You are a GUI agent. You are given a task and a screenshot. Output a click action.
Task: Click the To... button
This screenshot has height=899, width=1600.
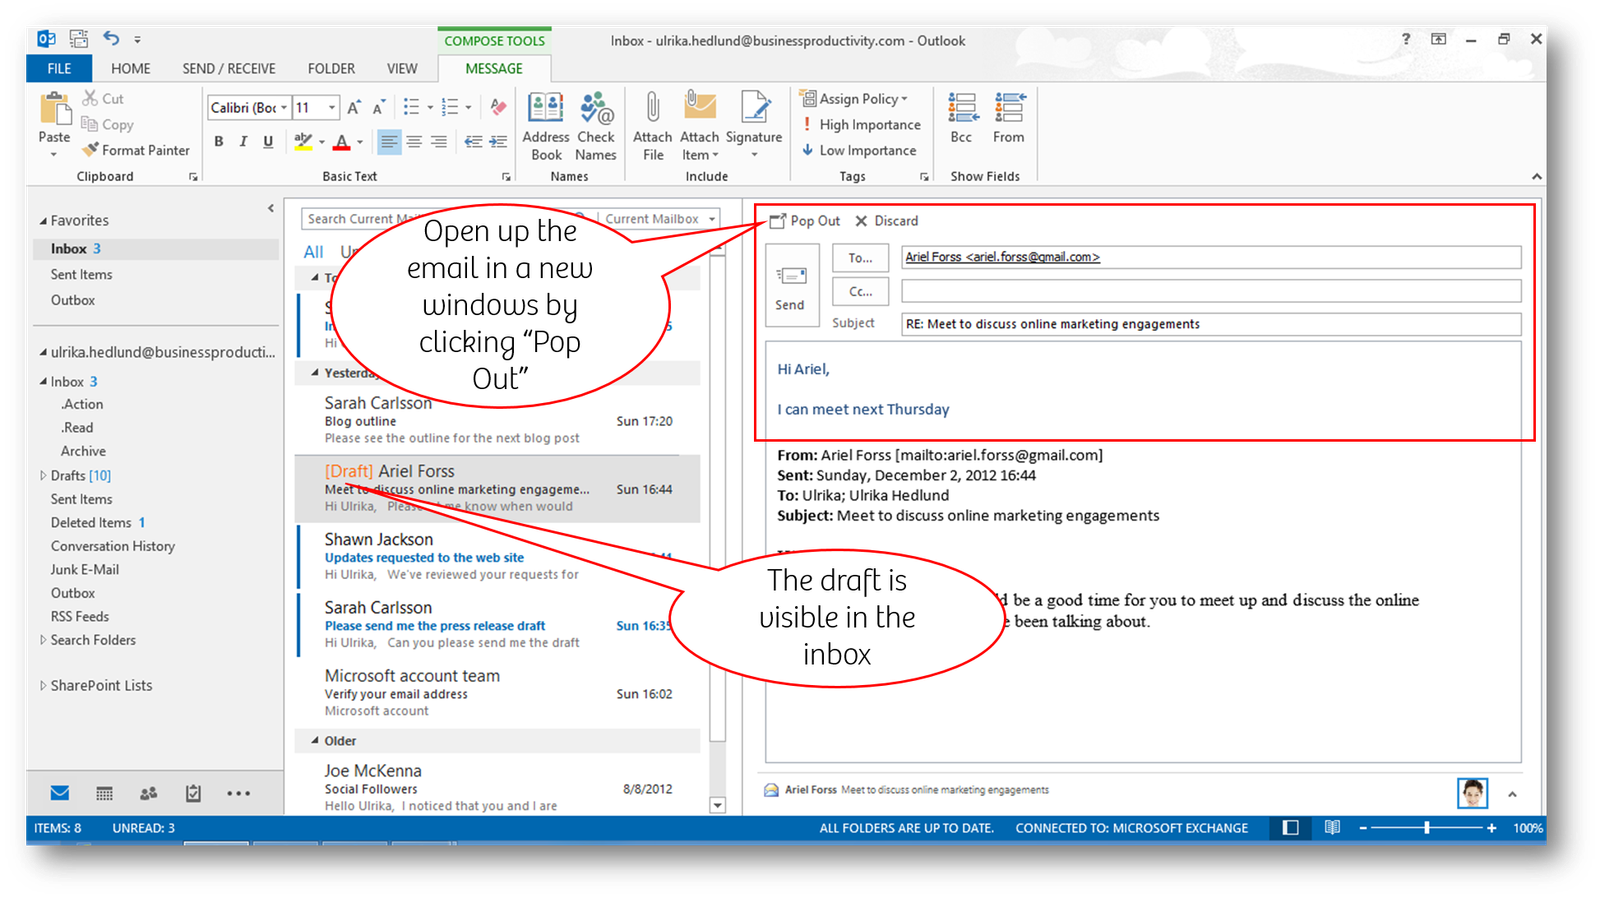click(x=860, y=258)
